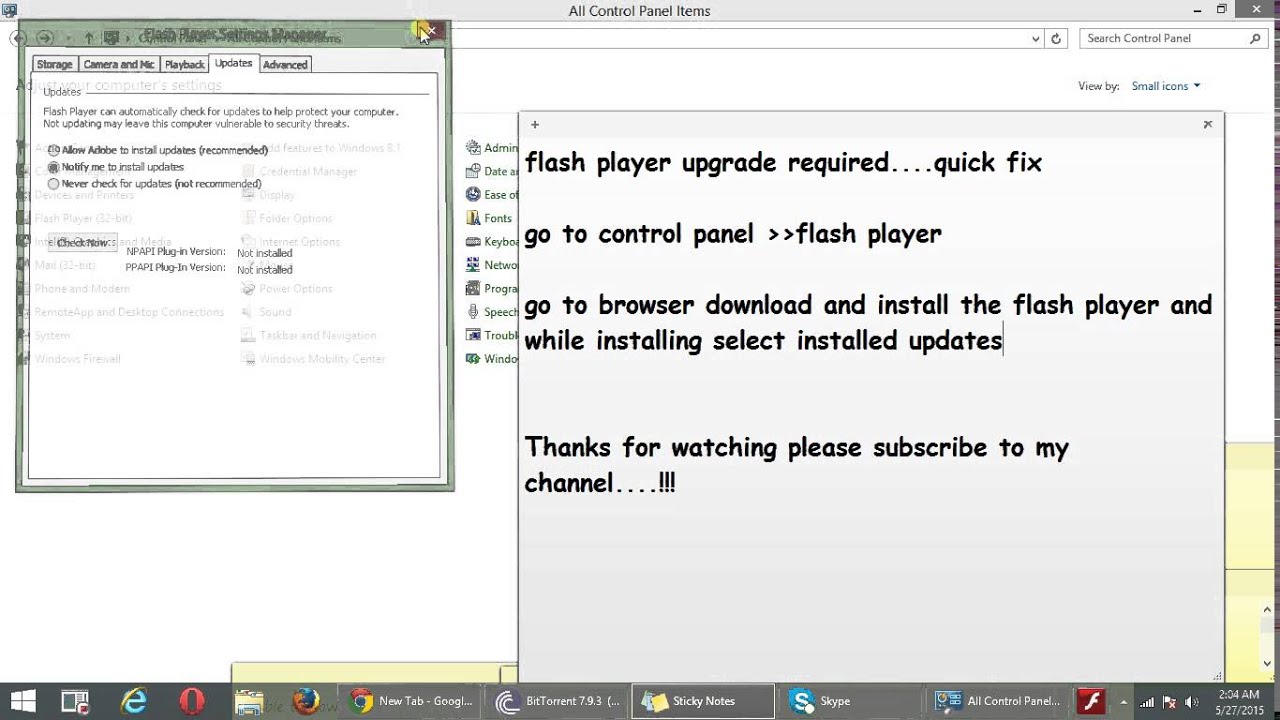Open the Windows Start button
Viewport: 1280px width, 720px height.
(x=22, y=701)
